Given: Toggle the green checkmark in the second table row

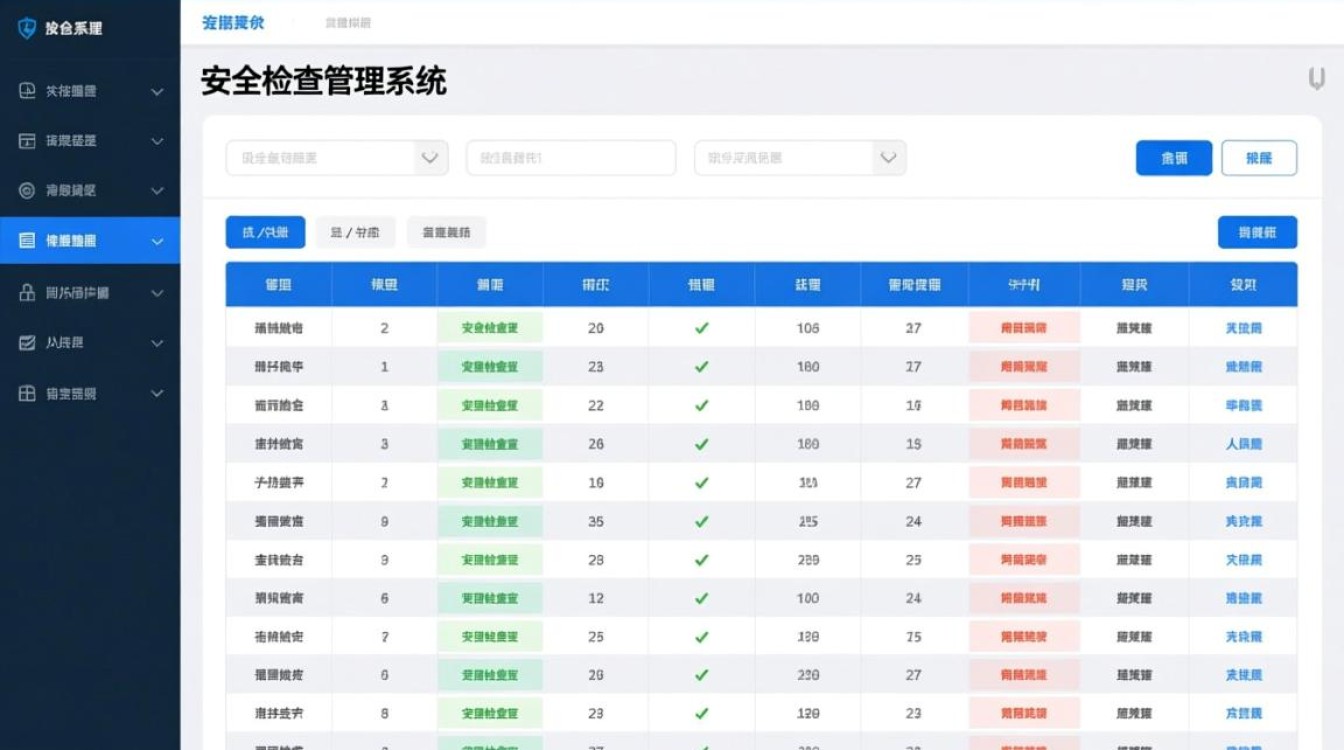Looking at the screenshot, I should click(700, 366).
